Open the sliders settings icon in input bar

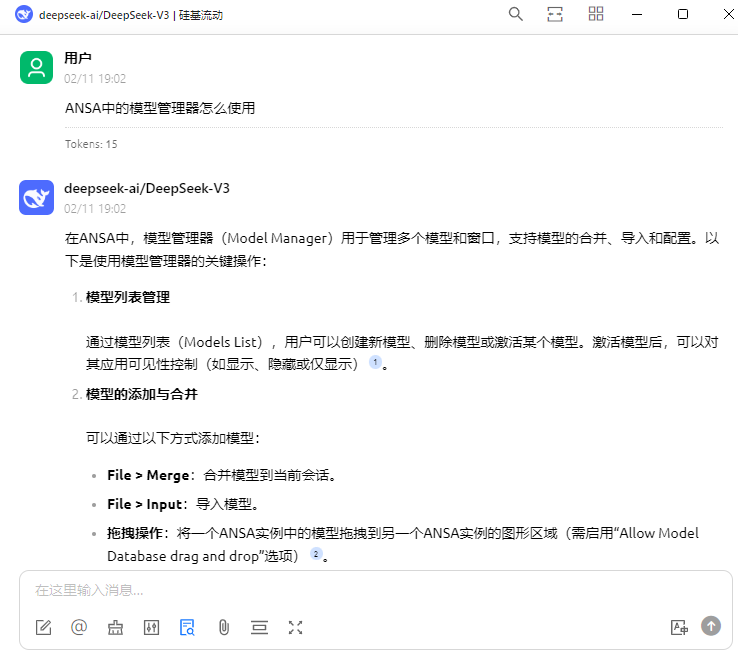pos(151,627)
